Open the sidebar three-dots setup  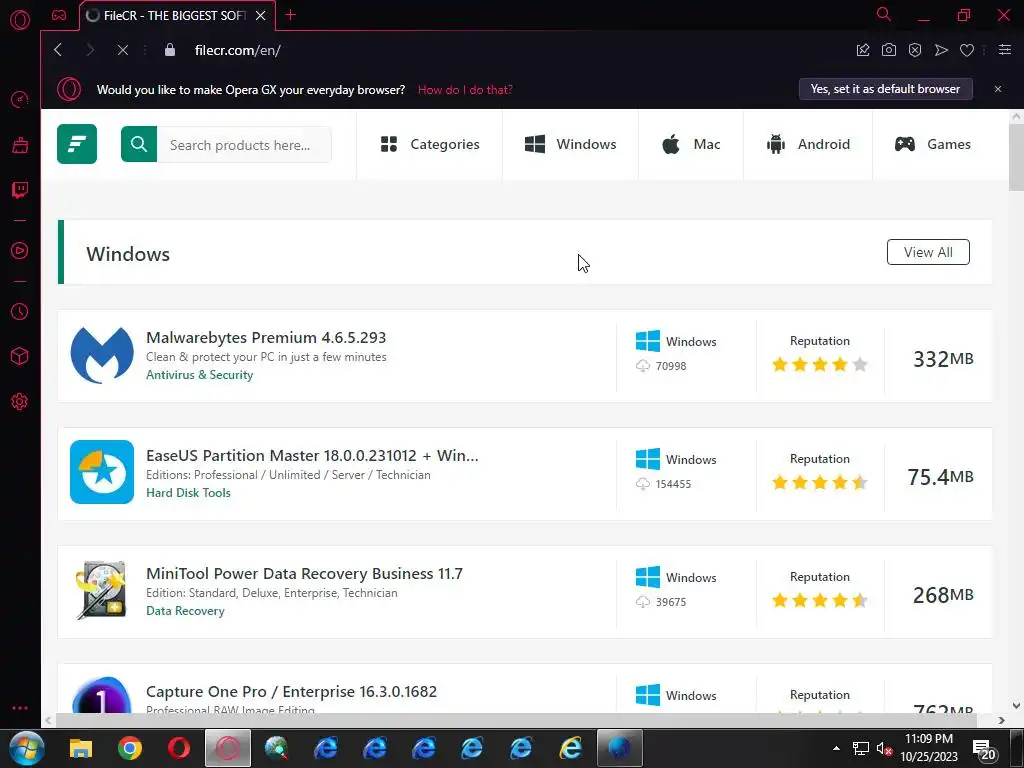click(x=20, y=708)
